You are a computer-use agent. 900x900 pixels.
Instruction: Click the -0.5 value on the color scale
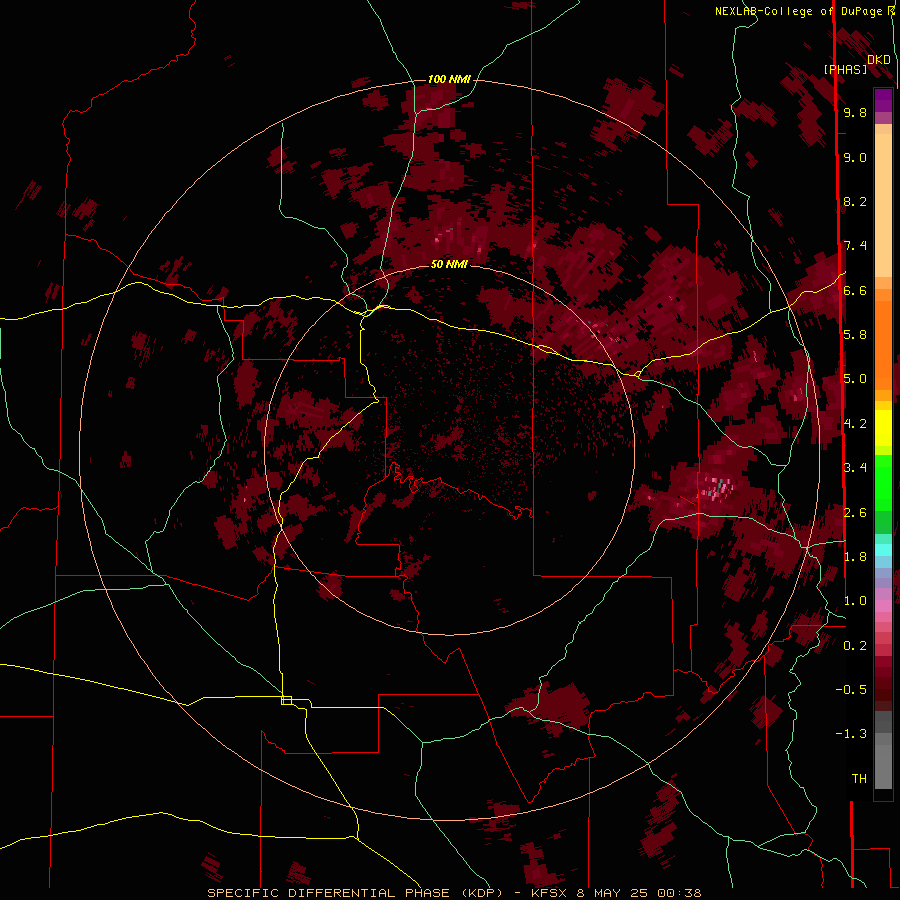pyautogui.click(x=851, y=689)
